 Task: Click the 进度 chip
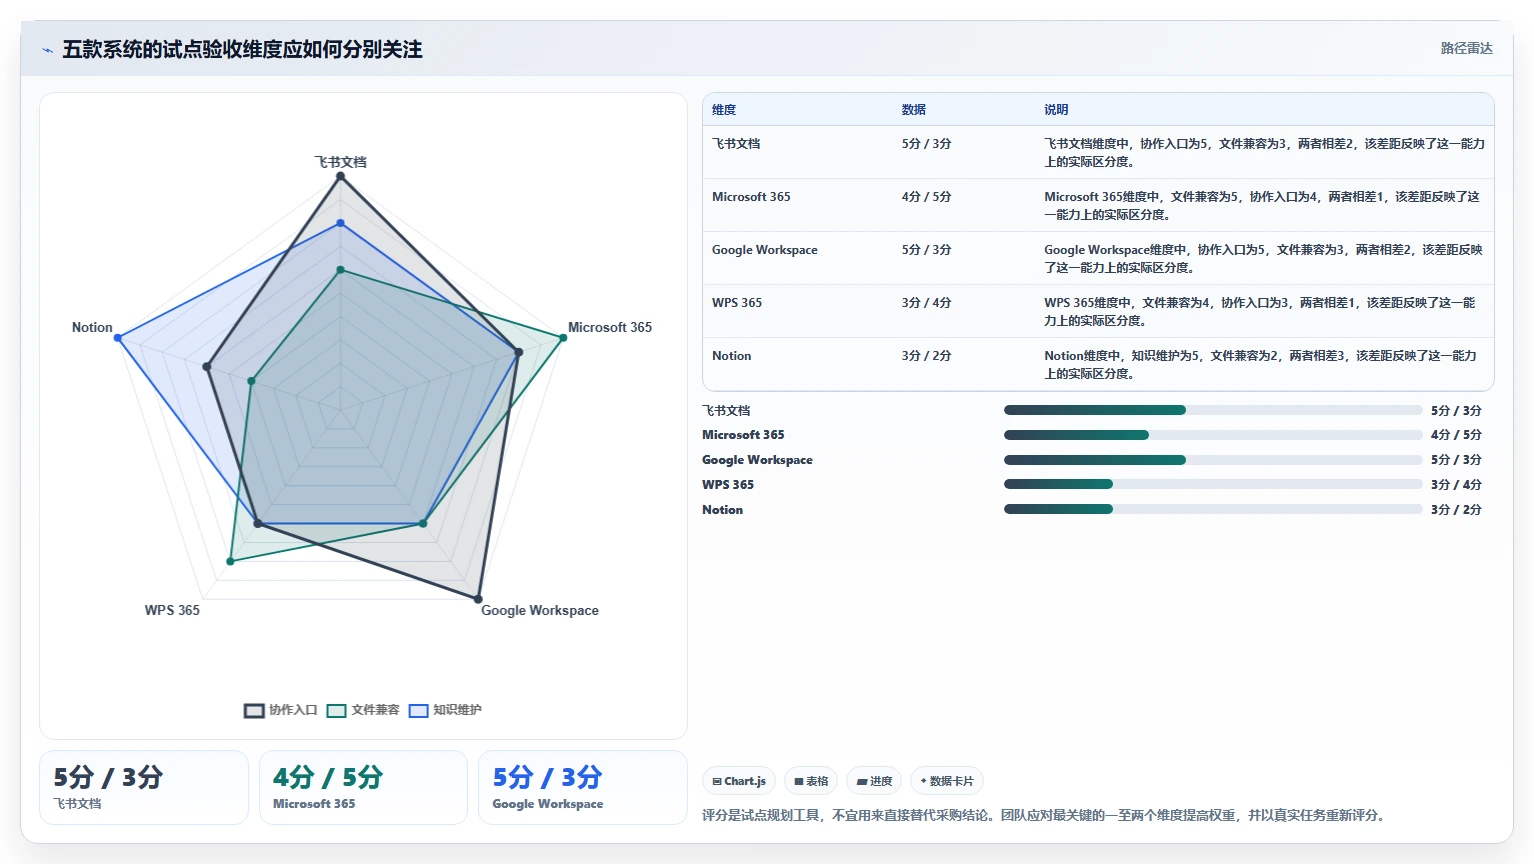click(x=874, y=781)
